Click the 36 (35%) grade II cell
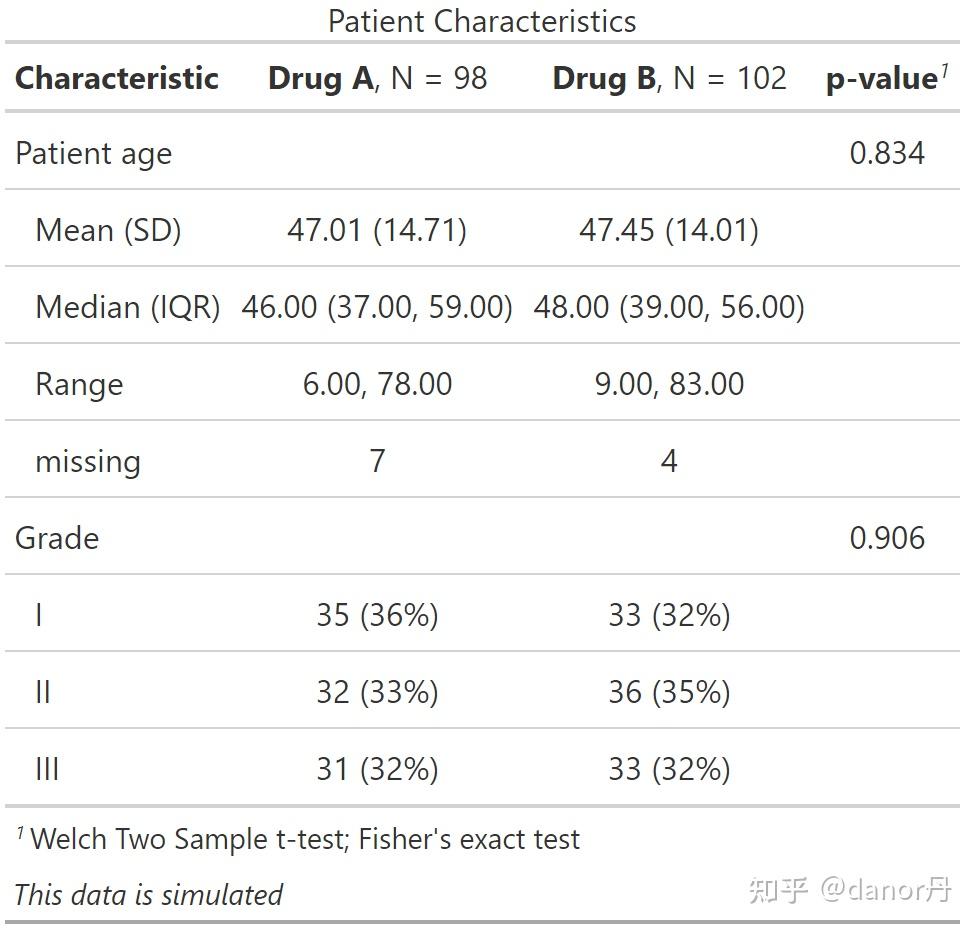This screenshot has width=977, height=930. (x=669, y=692)
